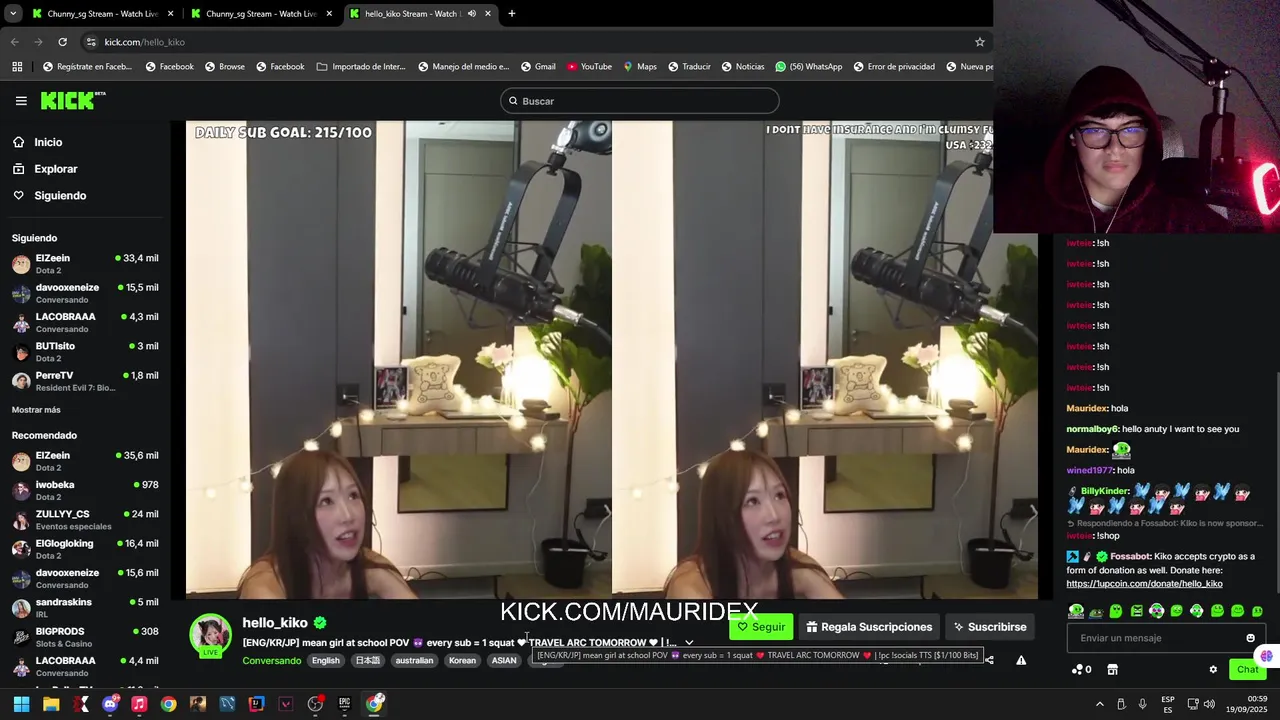Screen dimensions: 1280x720
Task: Open ElGlogloking recommended channel
Action: [x=85, y=549]
